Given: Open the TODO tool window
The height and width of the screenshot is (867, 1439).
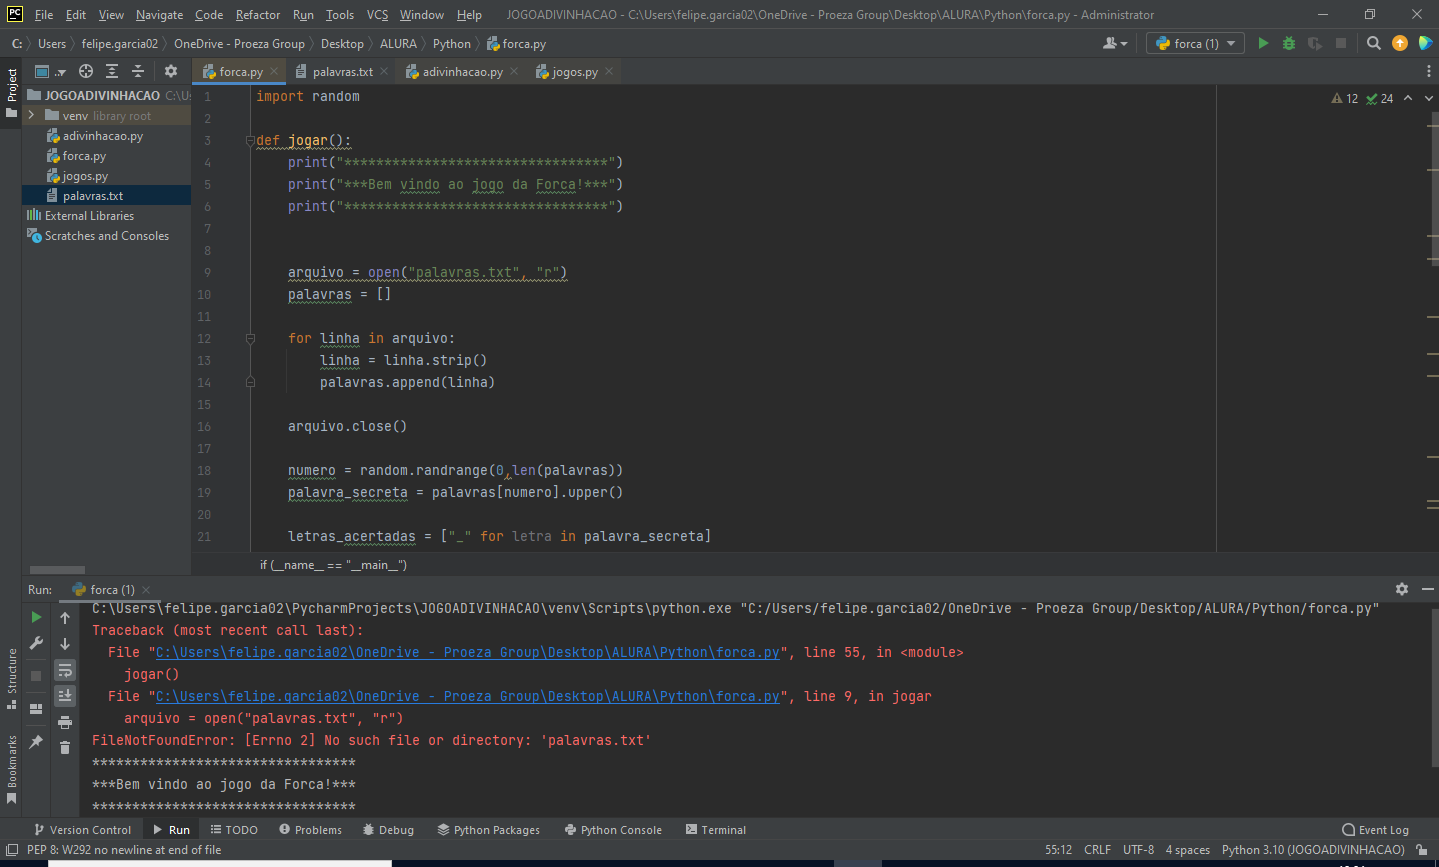Looking at the screenshot, I should (x=234, y=830).
